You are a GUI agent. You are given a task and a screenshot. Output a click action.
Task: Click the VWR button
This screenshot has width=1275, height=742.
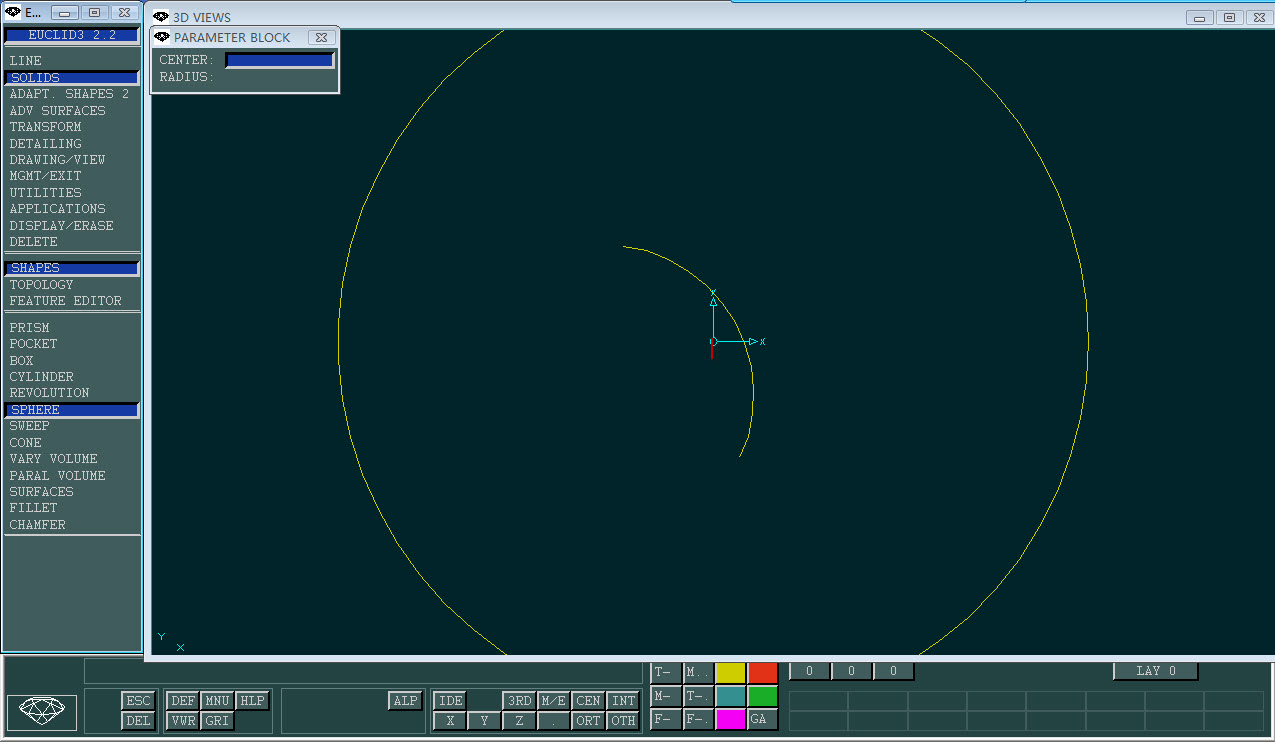(x=183, y=721)
